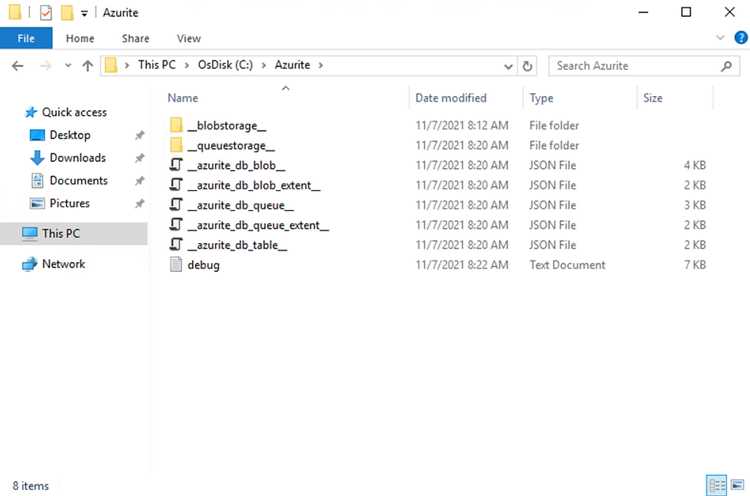This screenshot has height=496, width=750.
Task: Select the debug text document icon
Action: [176, 265]
